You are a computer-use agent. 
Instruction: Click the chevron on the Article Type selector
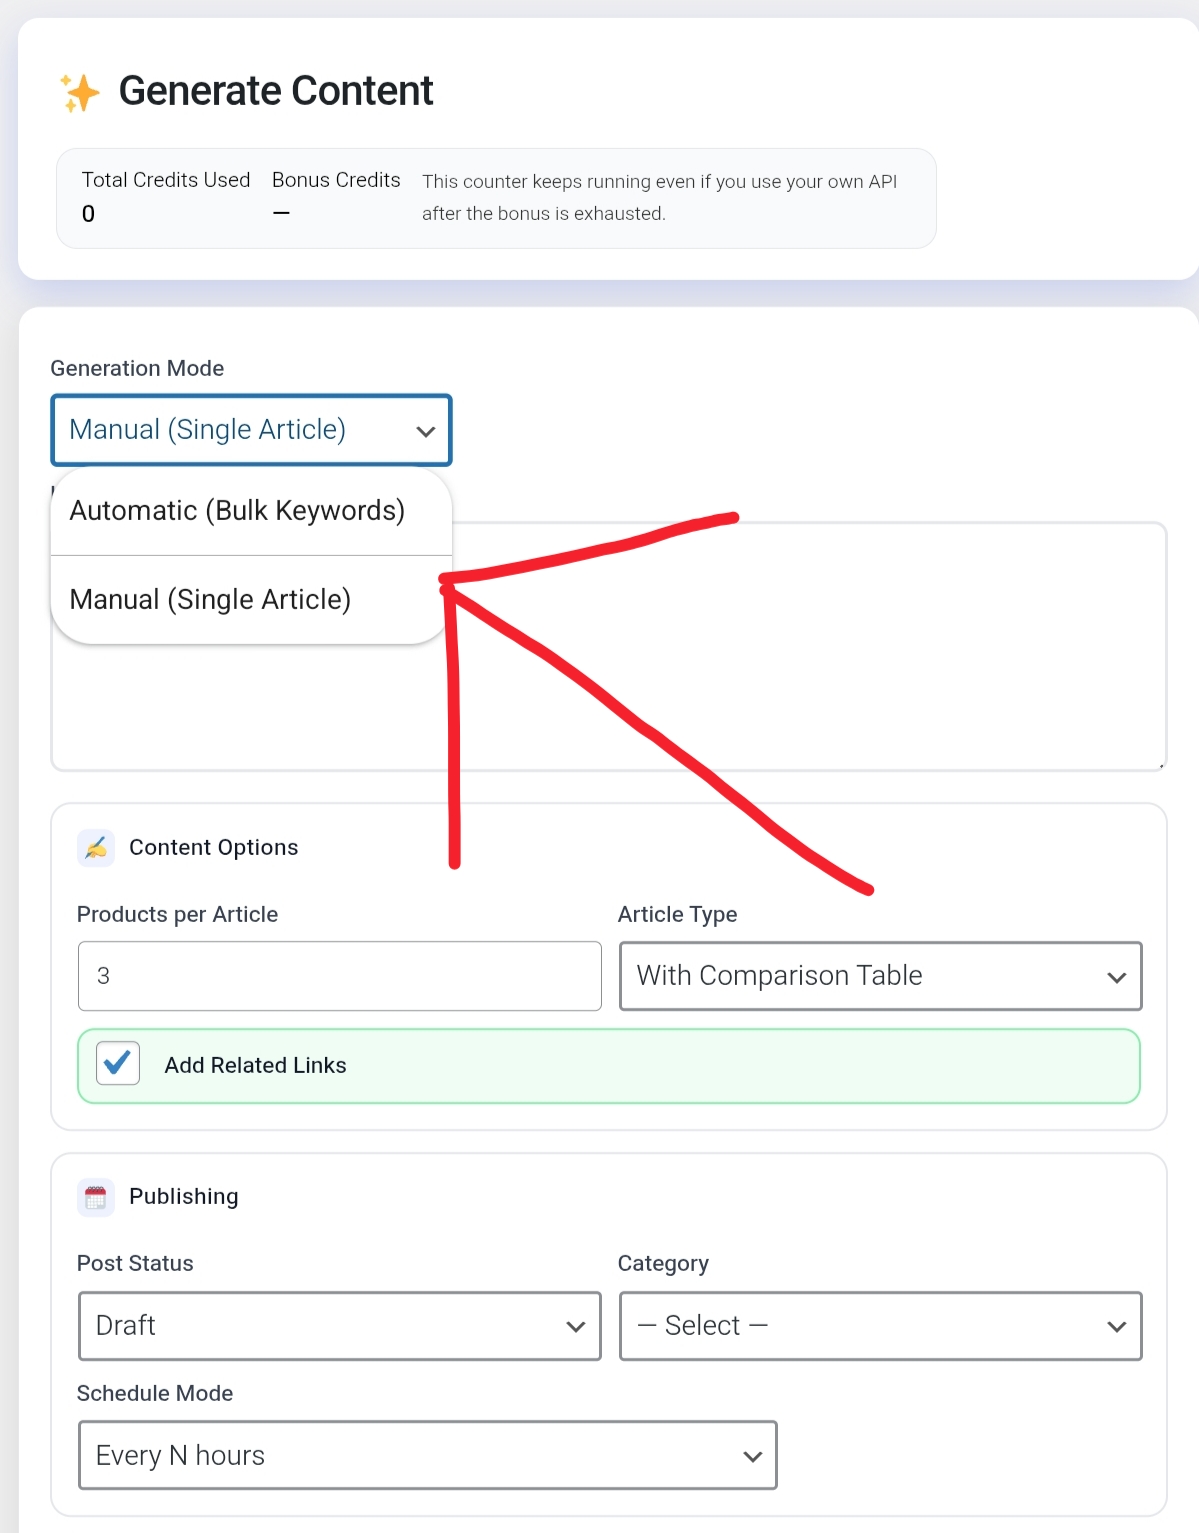tap(1117, 977)
